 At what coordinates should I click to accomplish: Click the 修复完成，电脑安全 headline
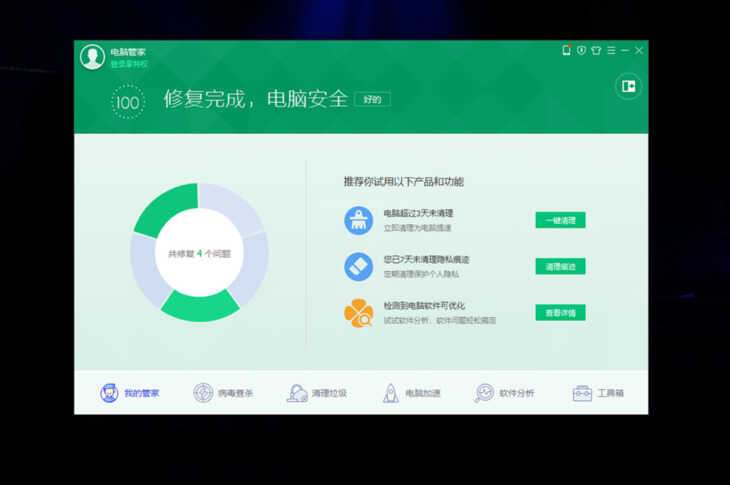click(x=256, y=99)
